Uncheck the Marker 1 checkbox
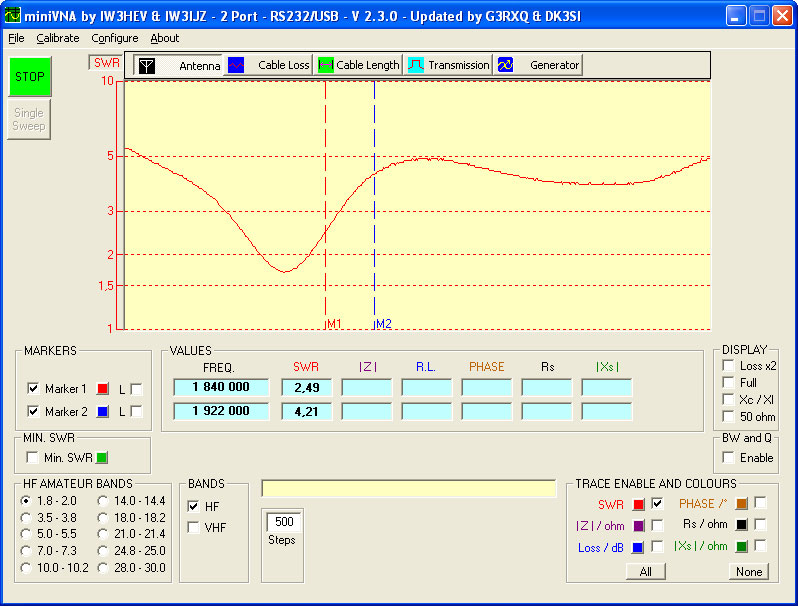Image resolution: width=798 pixels, height=606 pixels. pyautogui.click(x=33, y=388)
